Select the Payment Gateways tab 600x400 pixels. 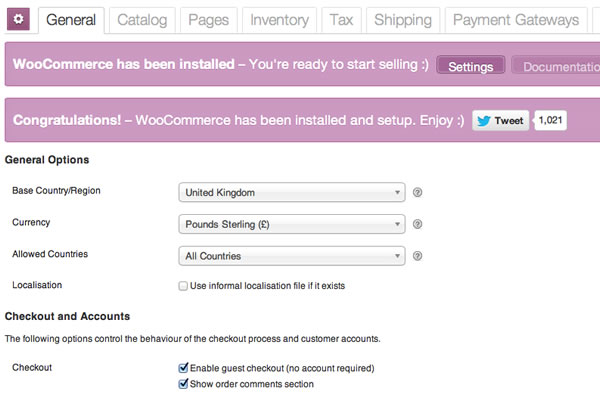coord(516,20)
